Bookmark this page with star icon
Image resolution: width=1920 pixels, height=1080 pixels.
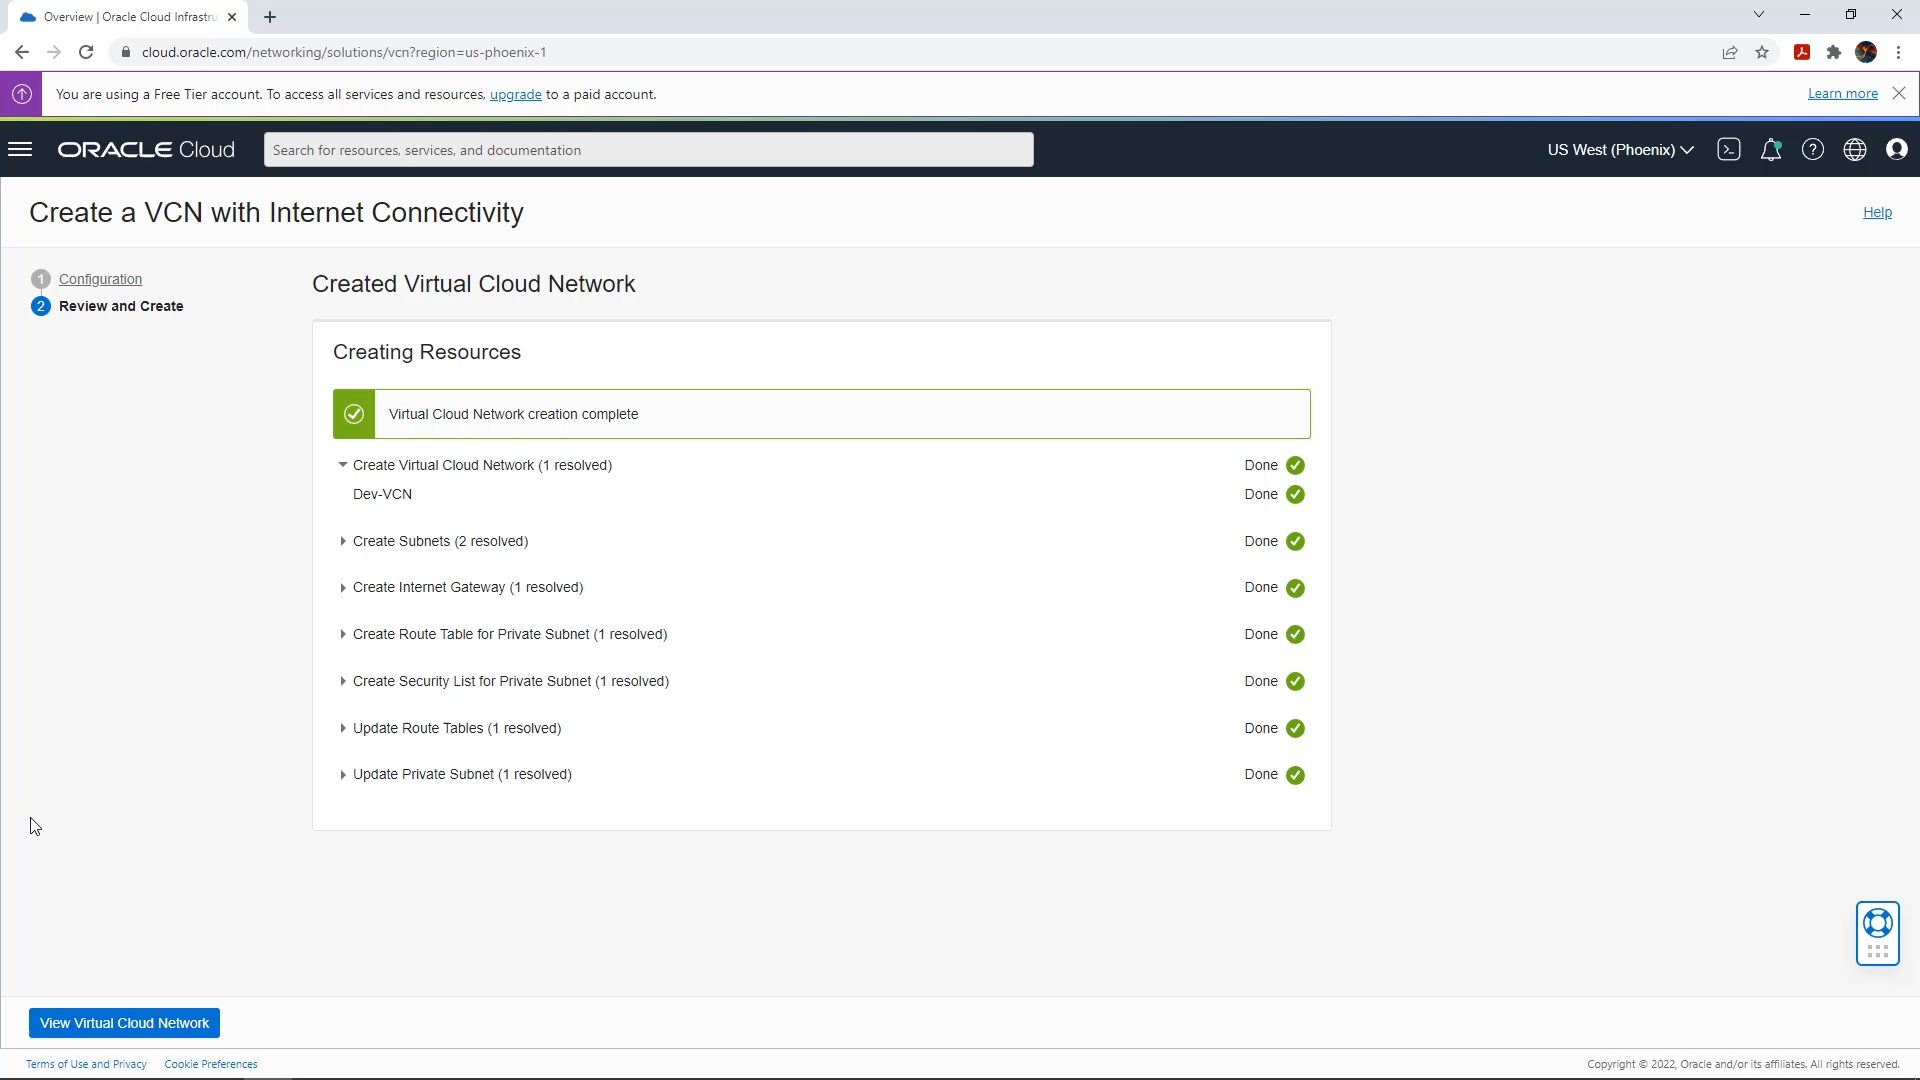tap(1762, 52)
